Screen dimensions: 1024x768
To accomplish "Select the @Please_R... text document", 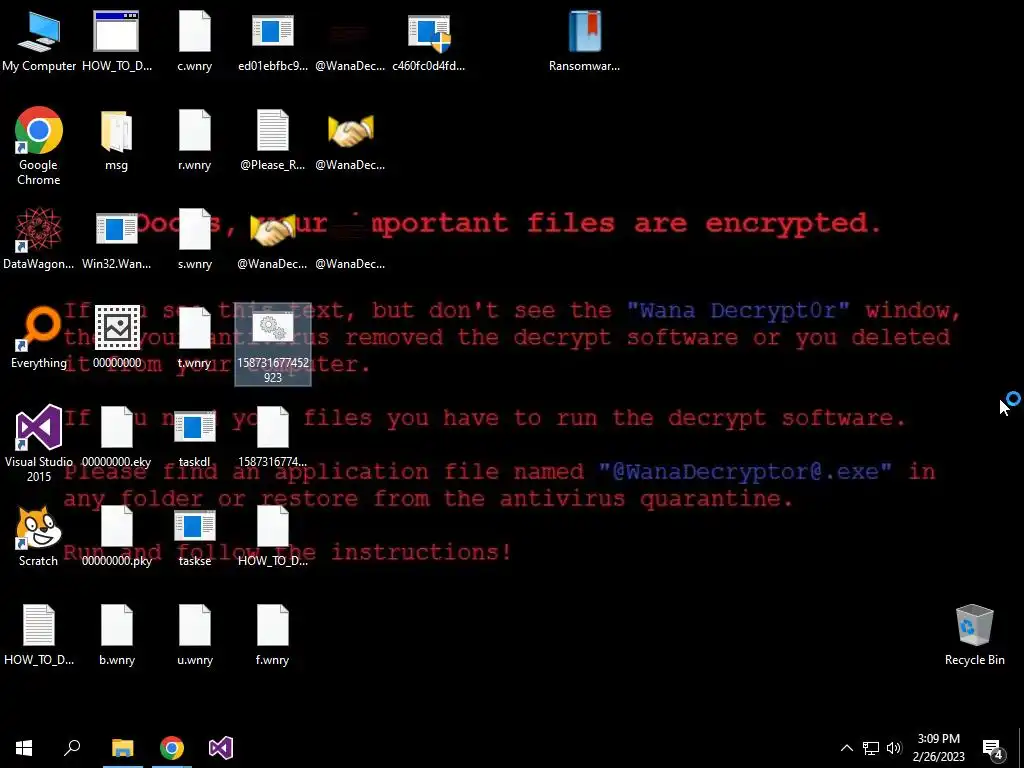I will pyautogui.click(x=272, y=141).
